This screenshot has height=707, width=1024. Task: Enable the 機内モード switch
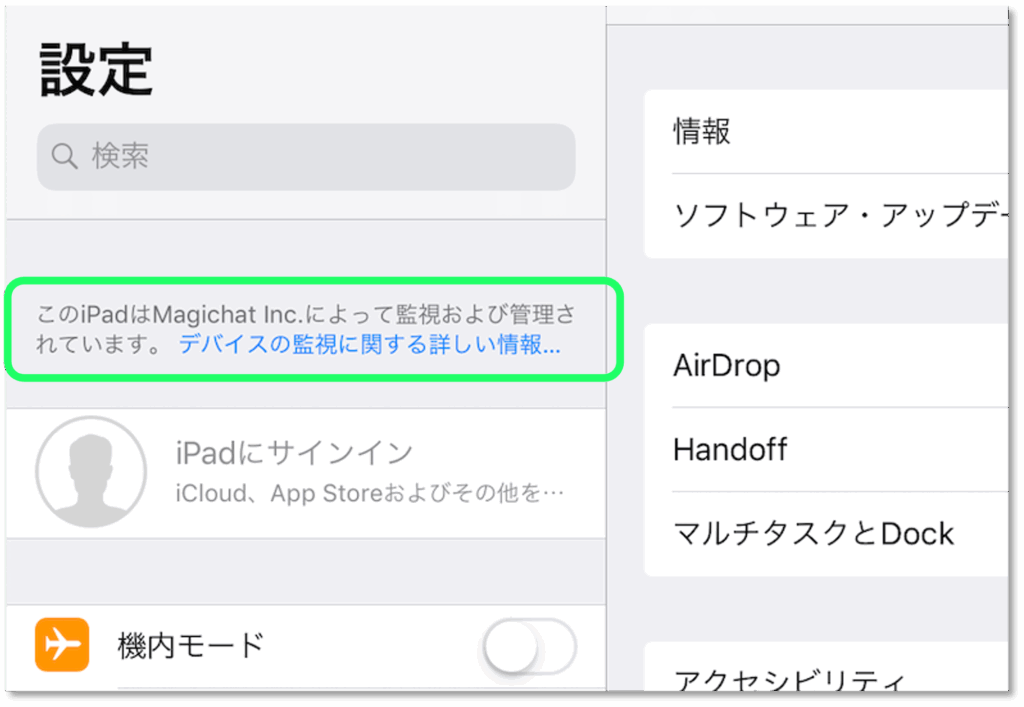(530, 646)
